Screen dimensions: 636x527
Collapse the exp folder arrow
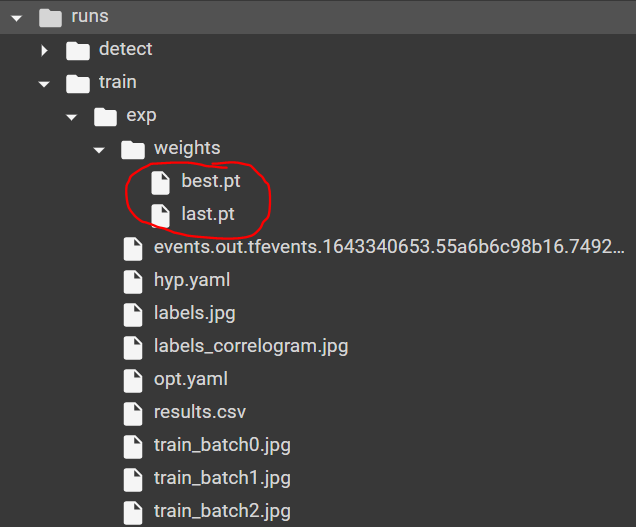point(71,116)
